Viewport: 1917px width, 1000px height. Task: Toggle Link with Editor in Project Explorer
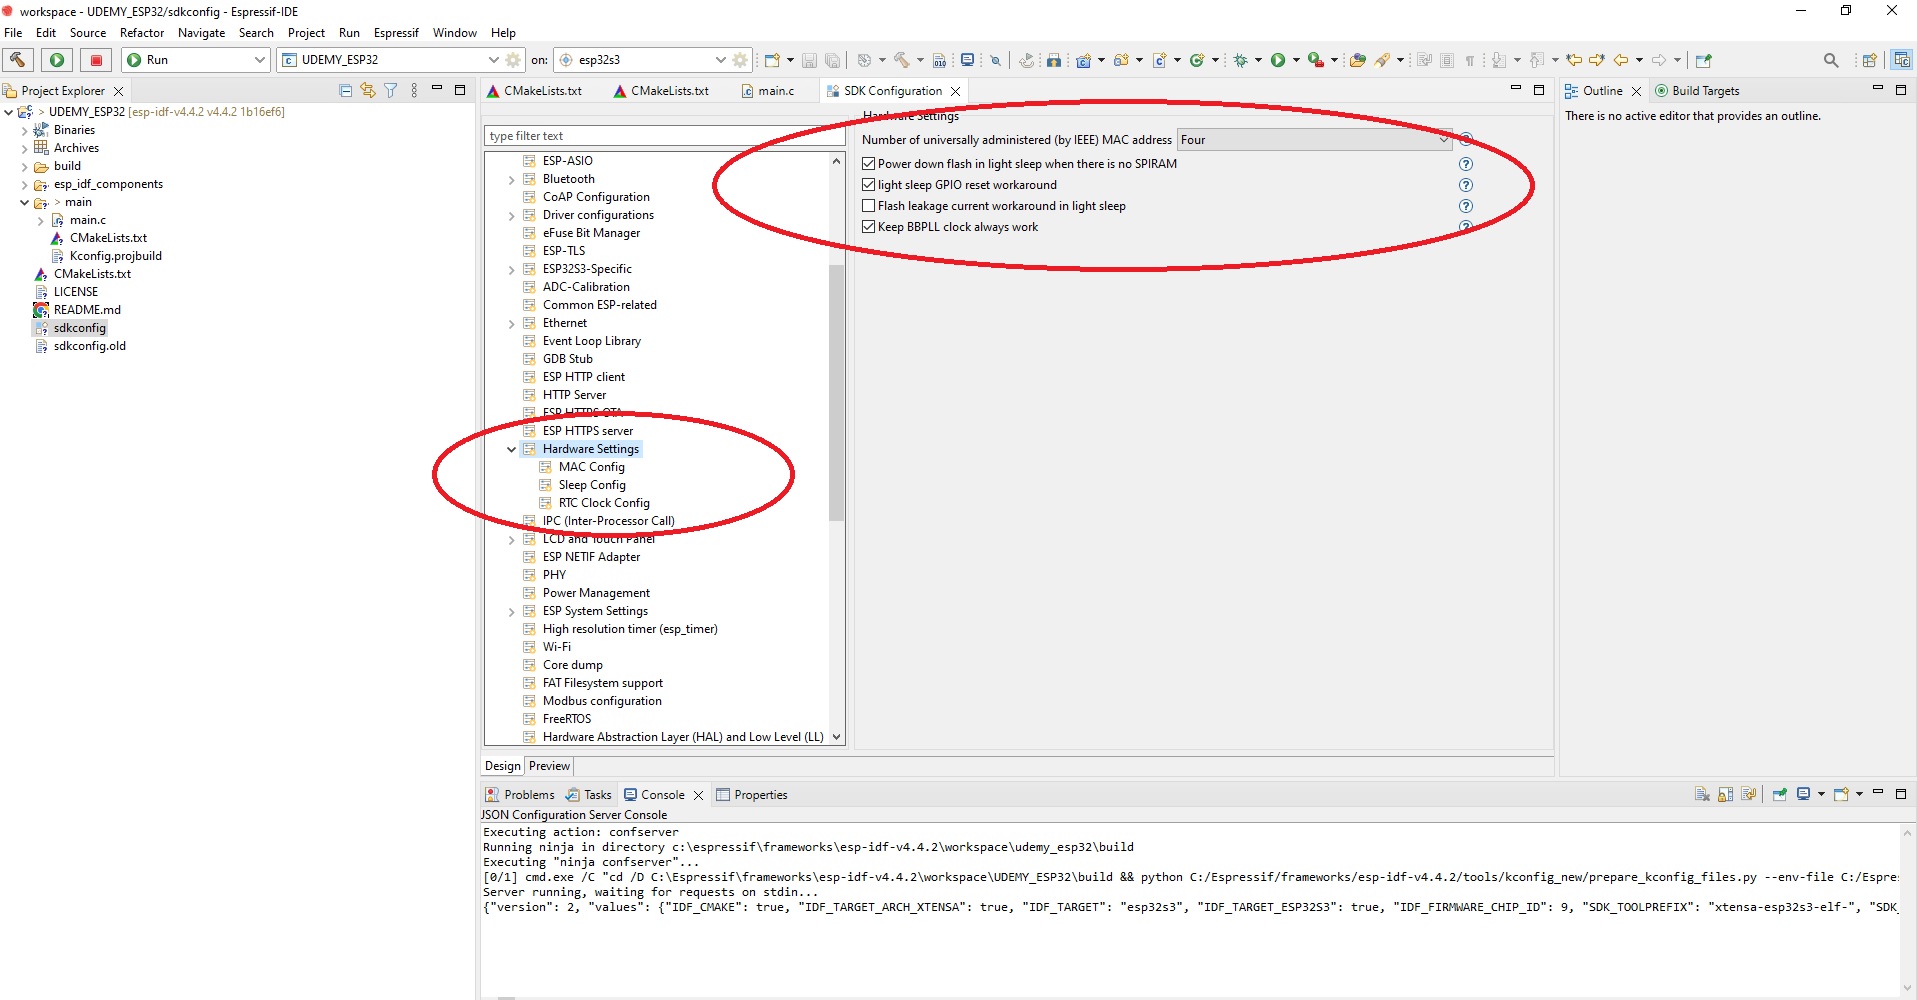pyautogui.click(x=368, y=91)
